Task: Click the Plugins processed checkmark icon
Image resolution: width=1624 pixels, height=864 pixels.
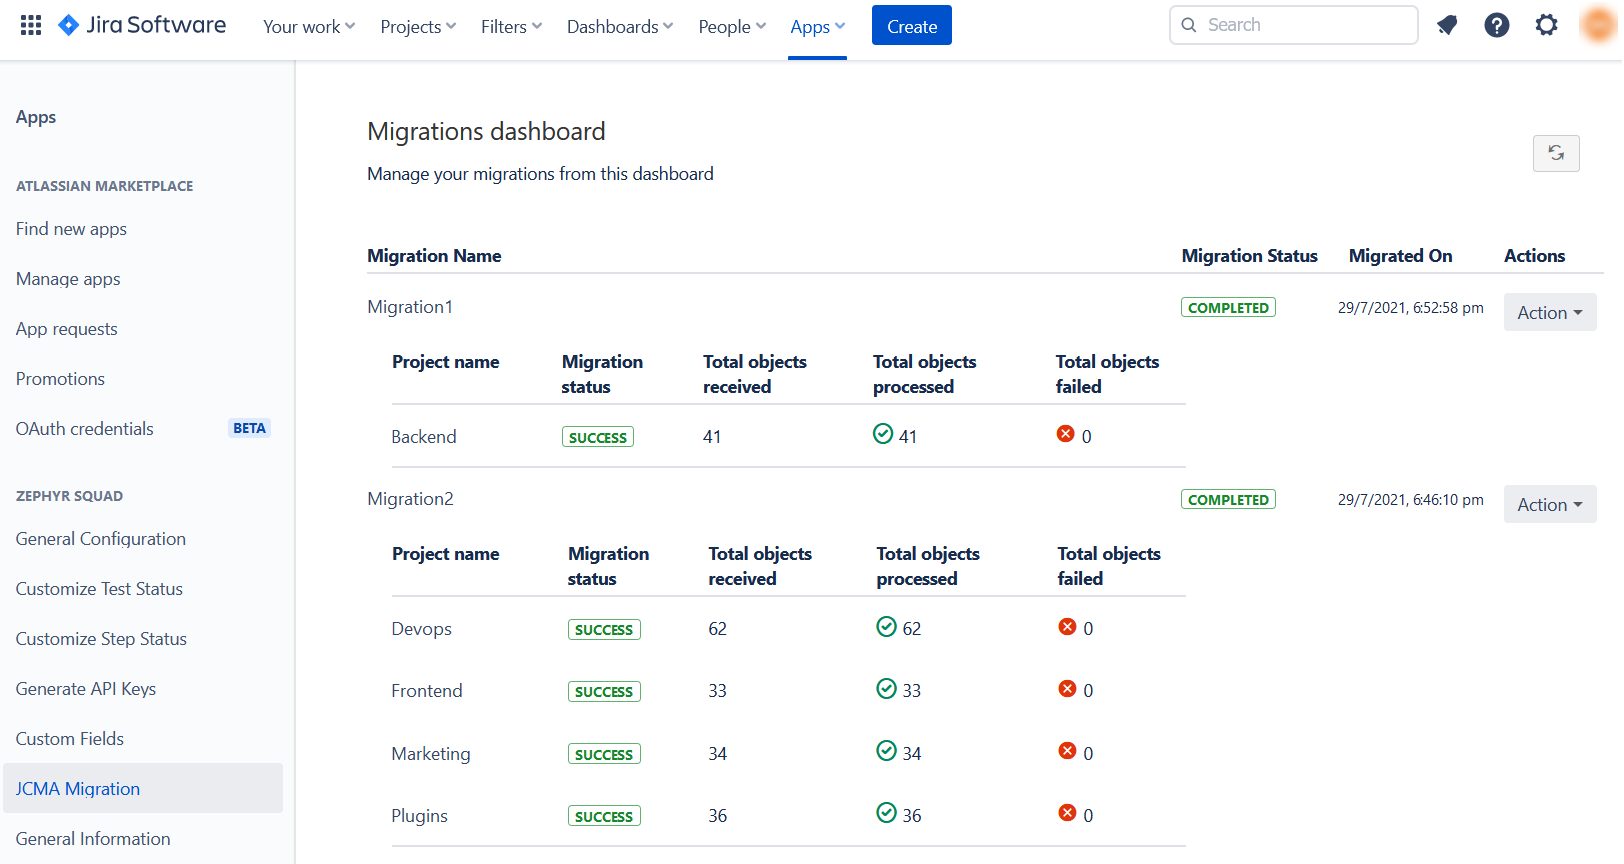Action: coord(886,812)
